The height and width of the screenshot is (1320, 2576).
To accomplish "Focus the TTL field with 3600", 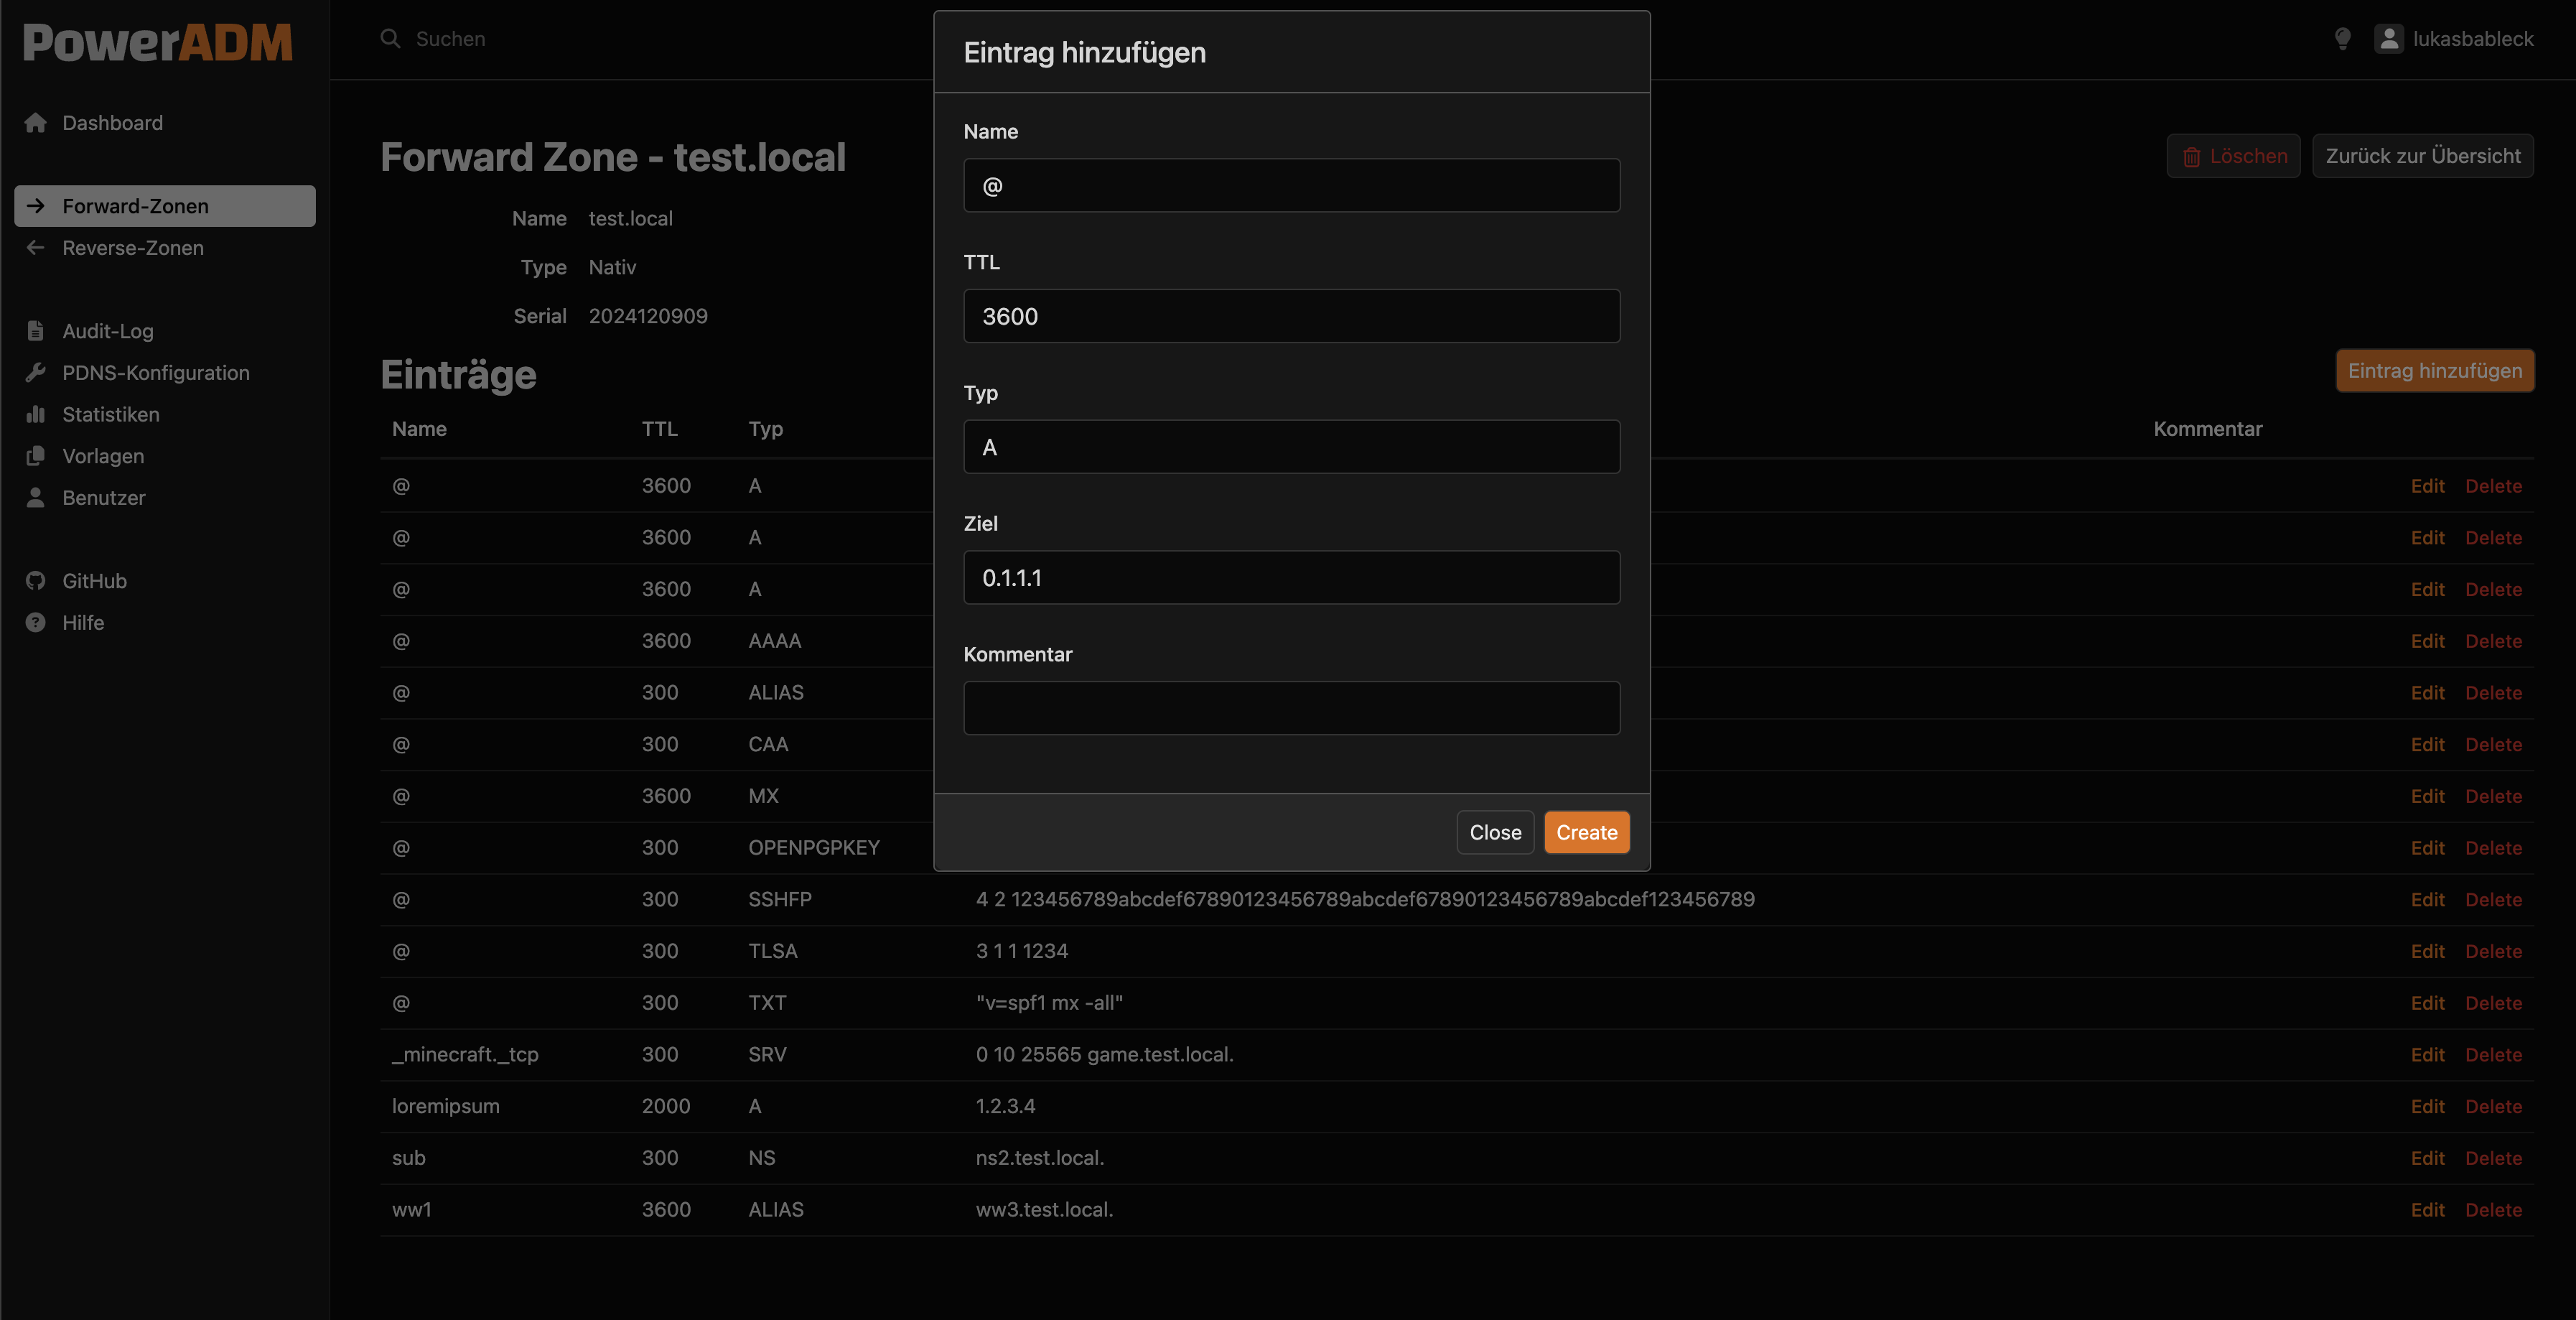I will coord(1291,317).
